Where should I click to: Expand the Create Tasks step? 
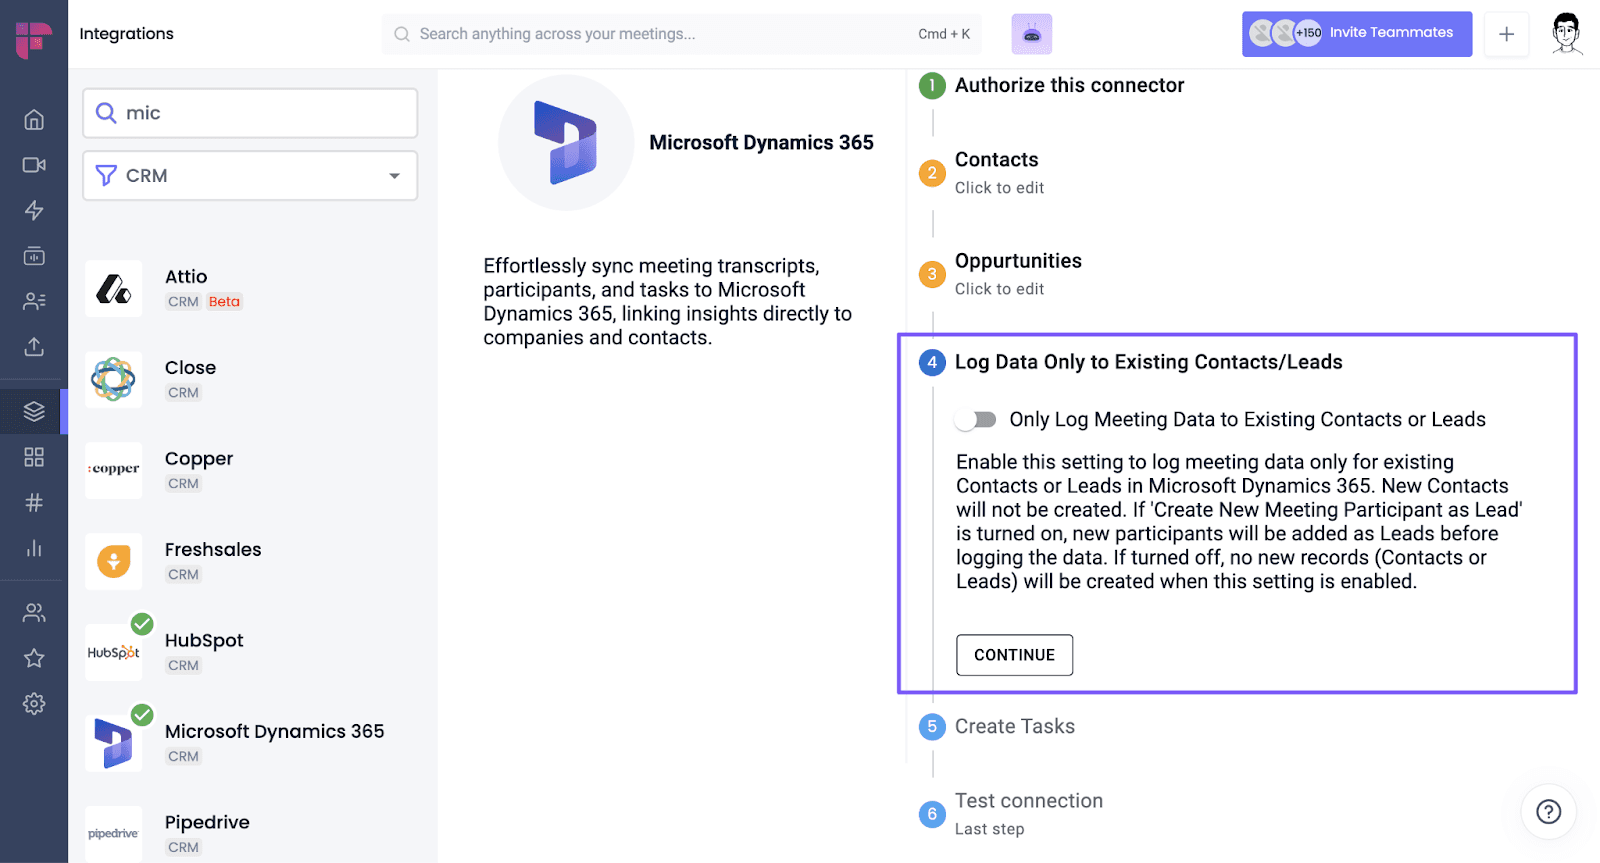[1014, 726]
